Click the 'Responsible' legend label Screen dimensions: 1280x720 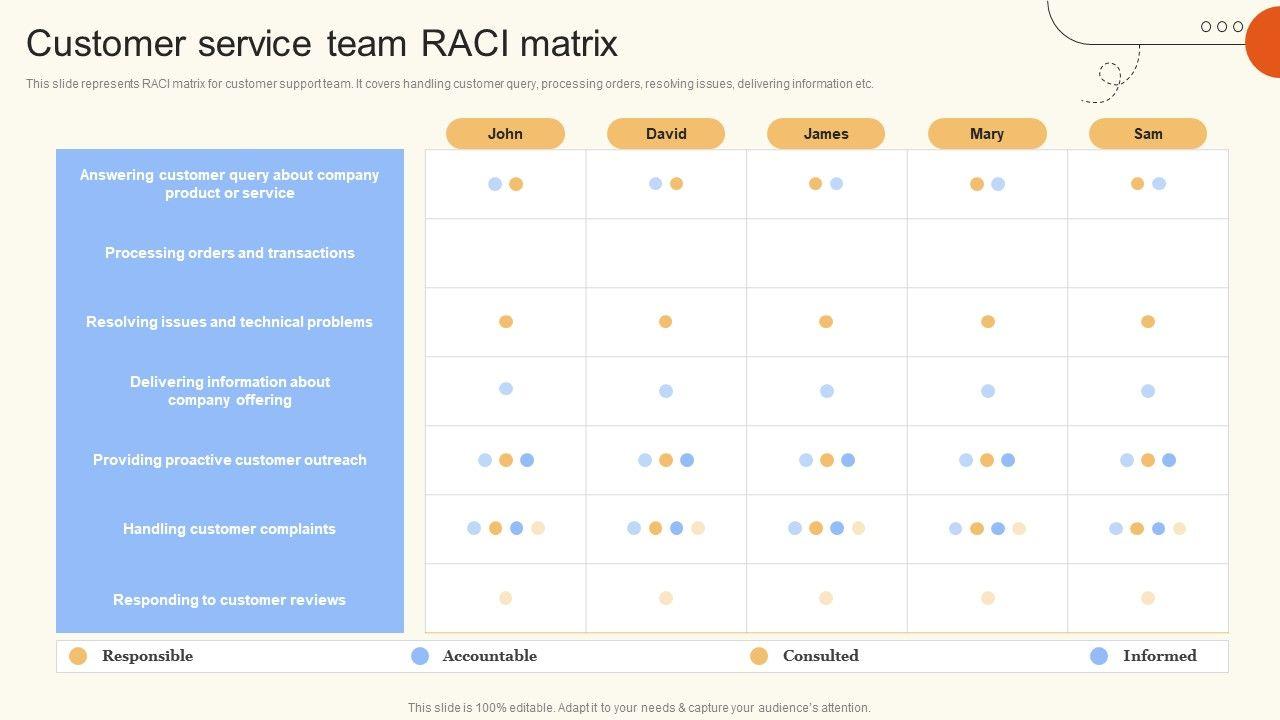pos(147,656)
